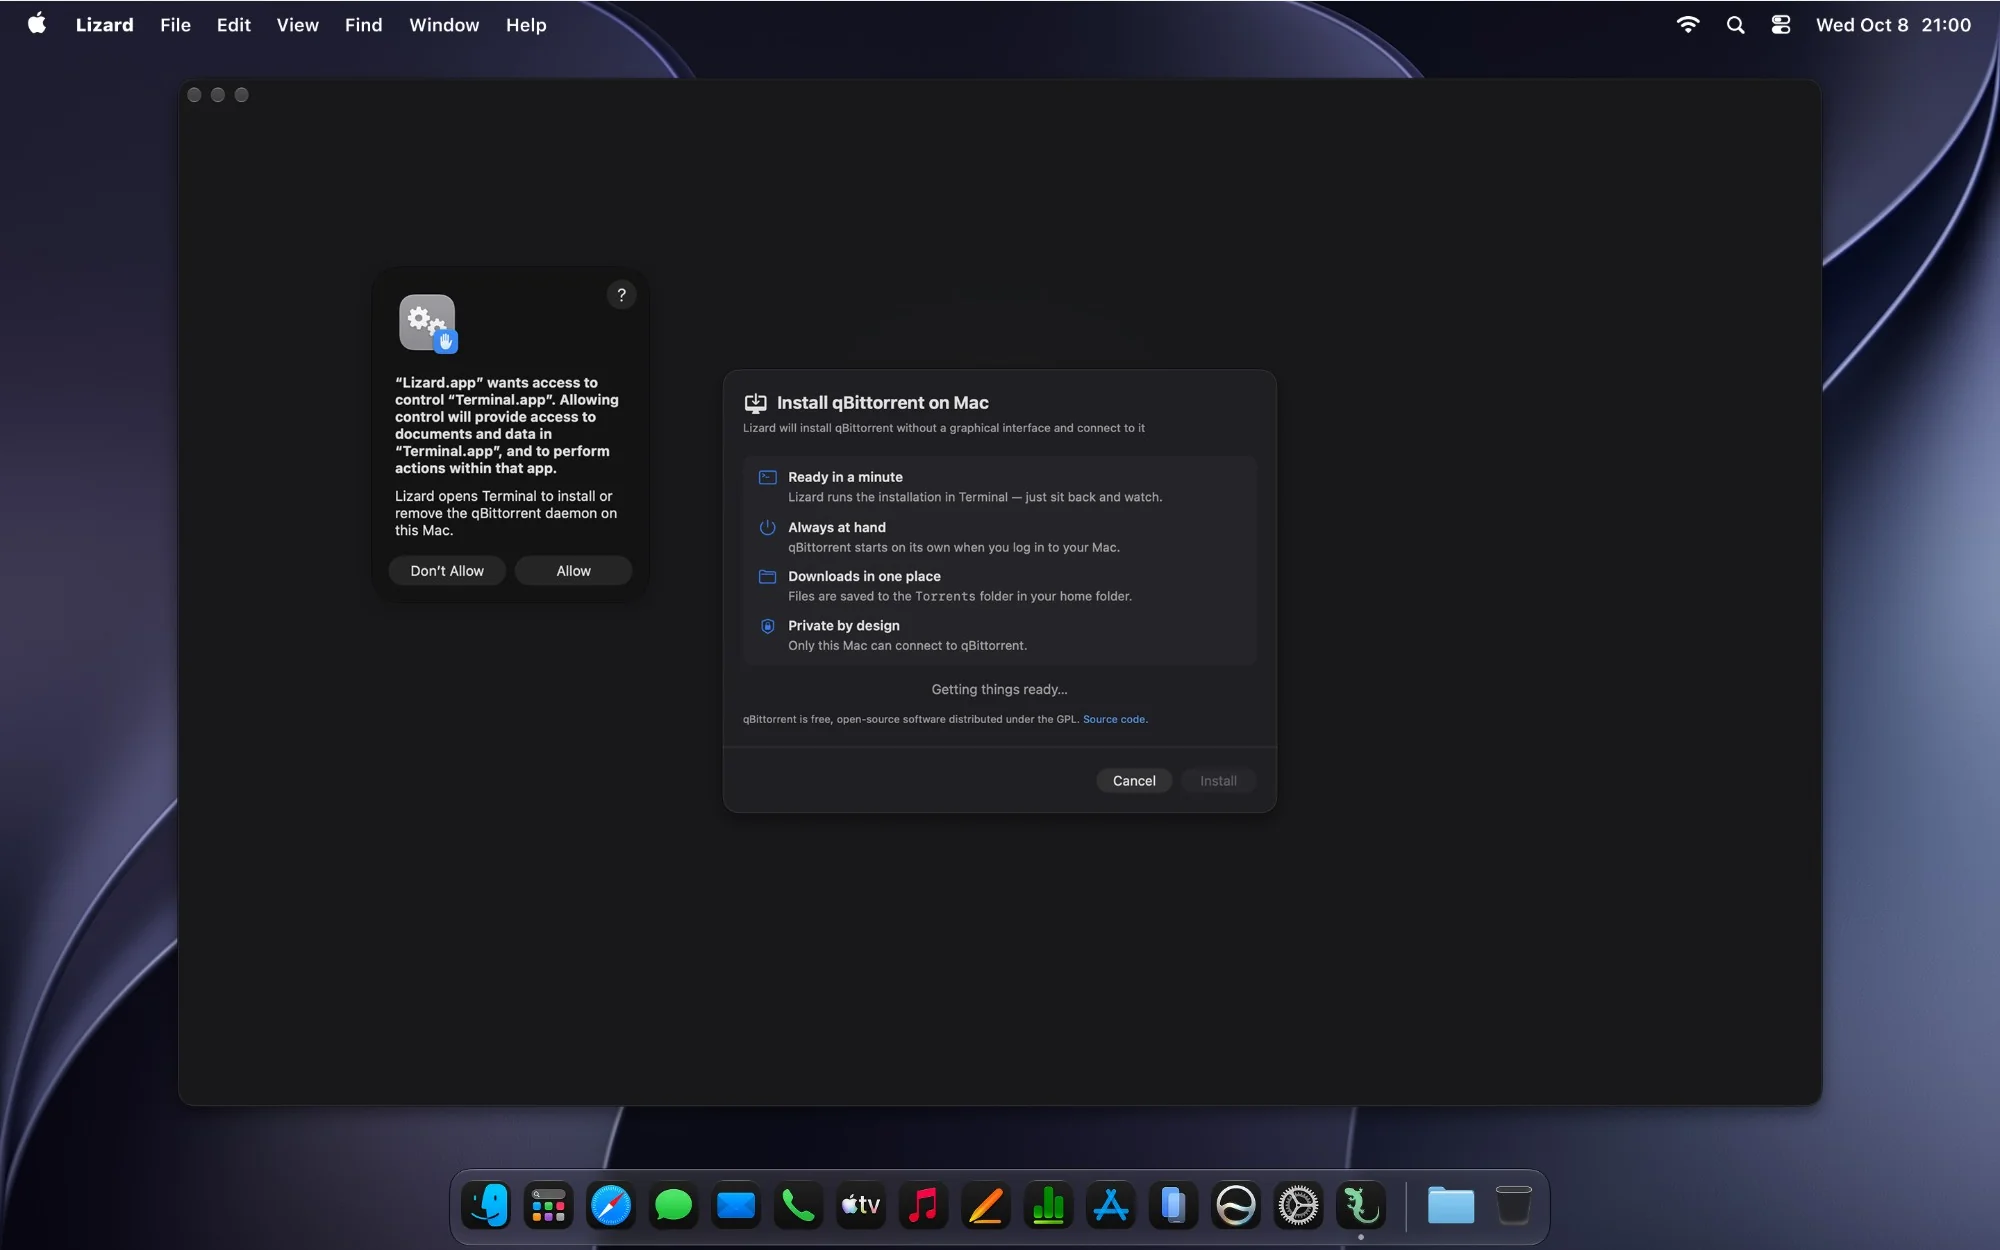Open the Apple menu

click(37, 24)
